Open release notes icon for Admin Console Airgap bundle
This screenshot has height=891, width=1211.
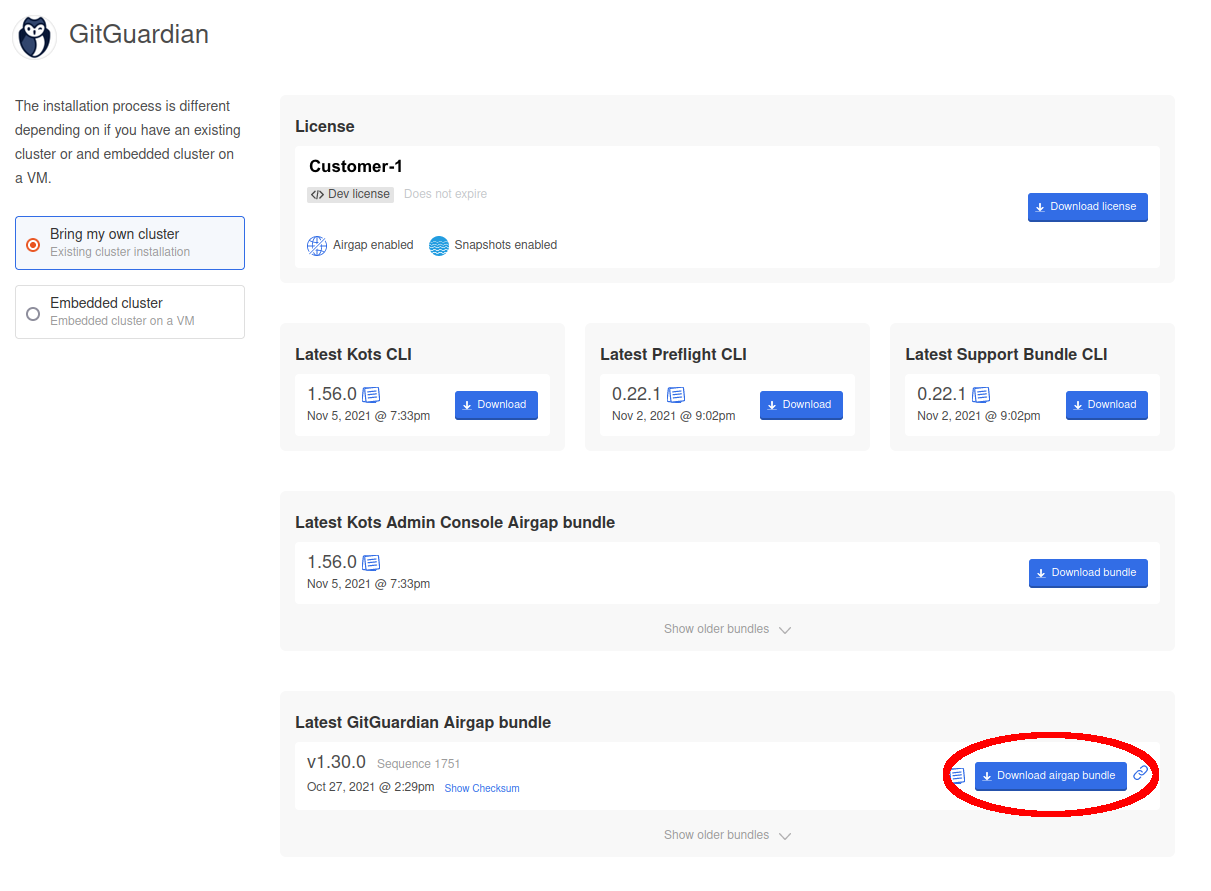(x=371, y=563)
